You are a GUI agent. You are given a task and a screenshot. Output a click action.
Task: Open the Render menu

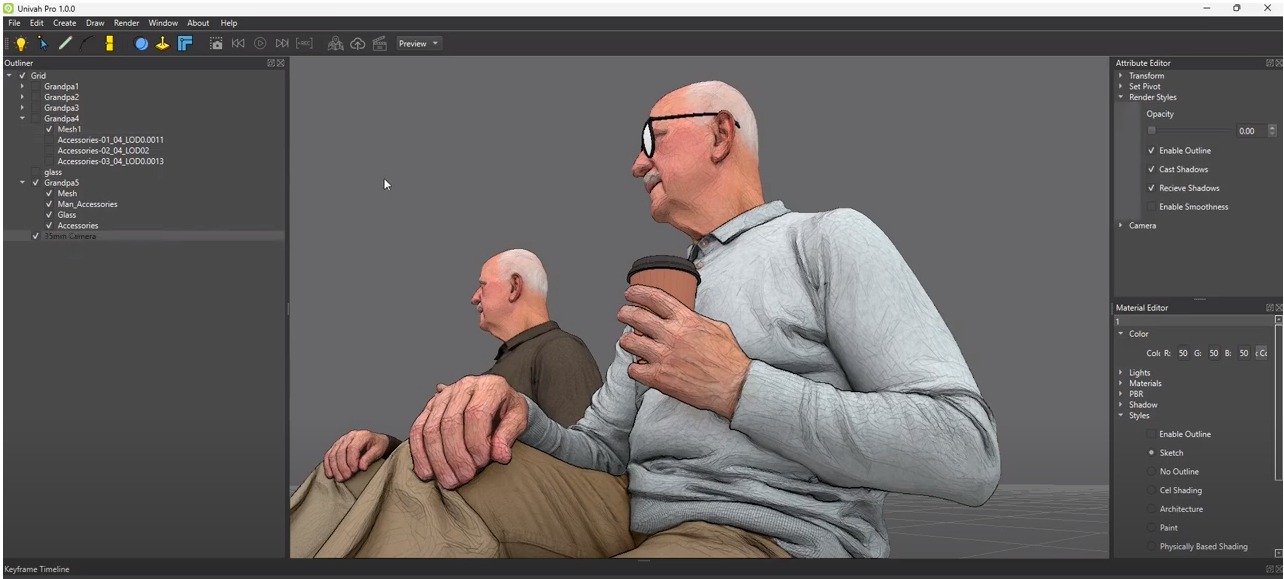tap(126, 23)
